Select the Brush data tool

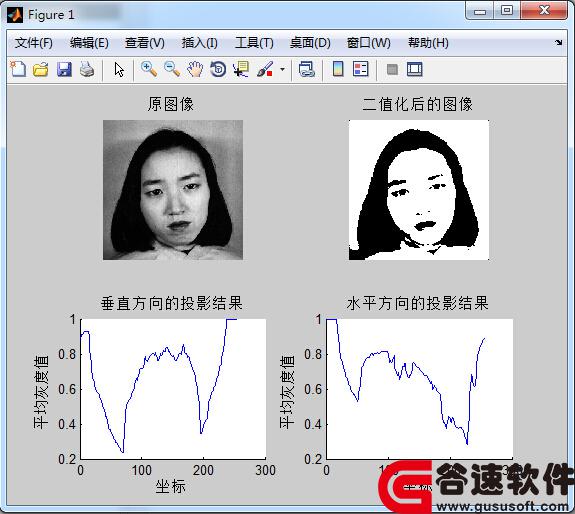265,69
